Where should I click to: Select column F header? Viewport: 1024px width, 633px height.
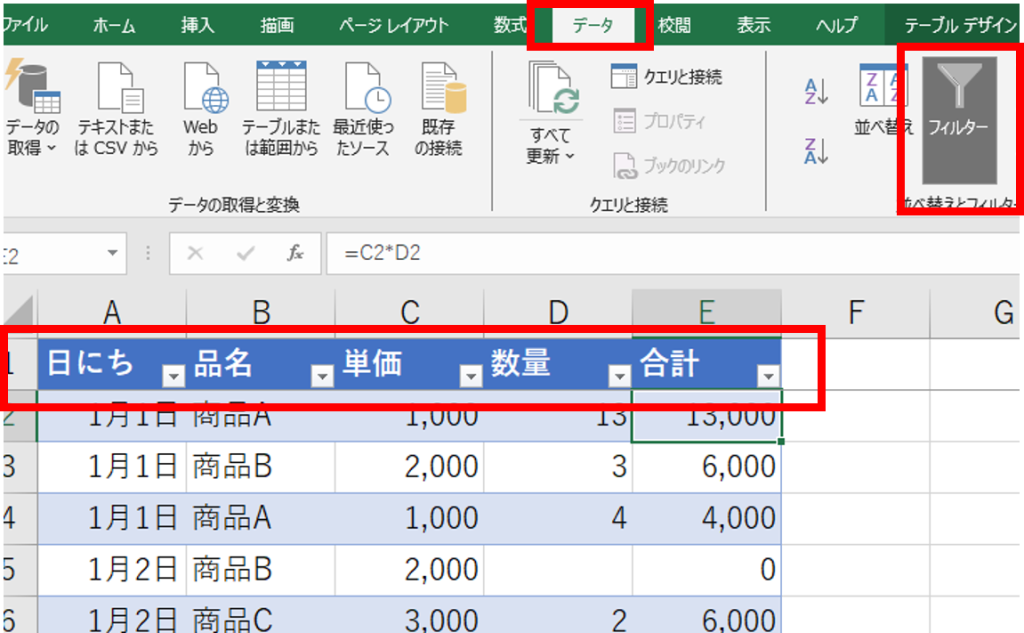[855, 313]
